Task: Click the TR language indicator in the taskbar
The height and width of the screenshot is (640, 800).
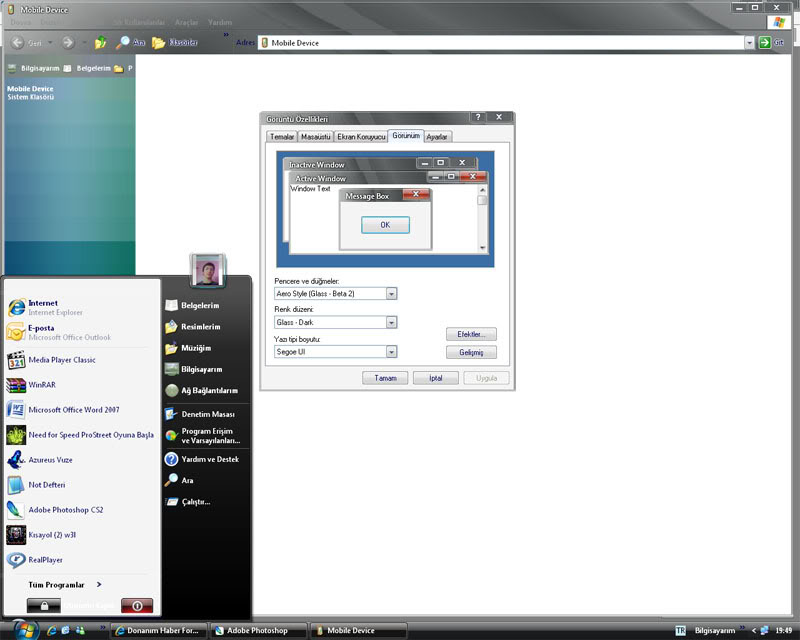Action: click(x=680, y=631)
